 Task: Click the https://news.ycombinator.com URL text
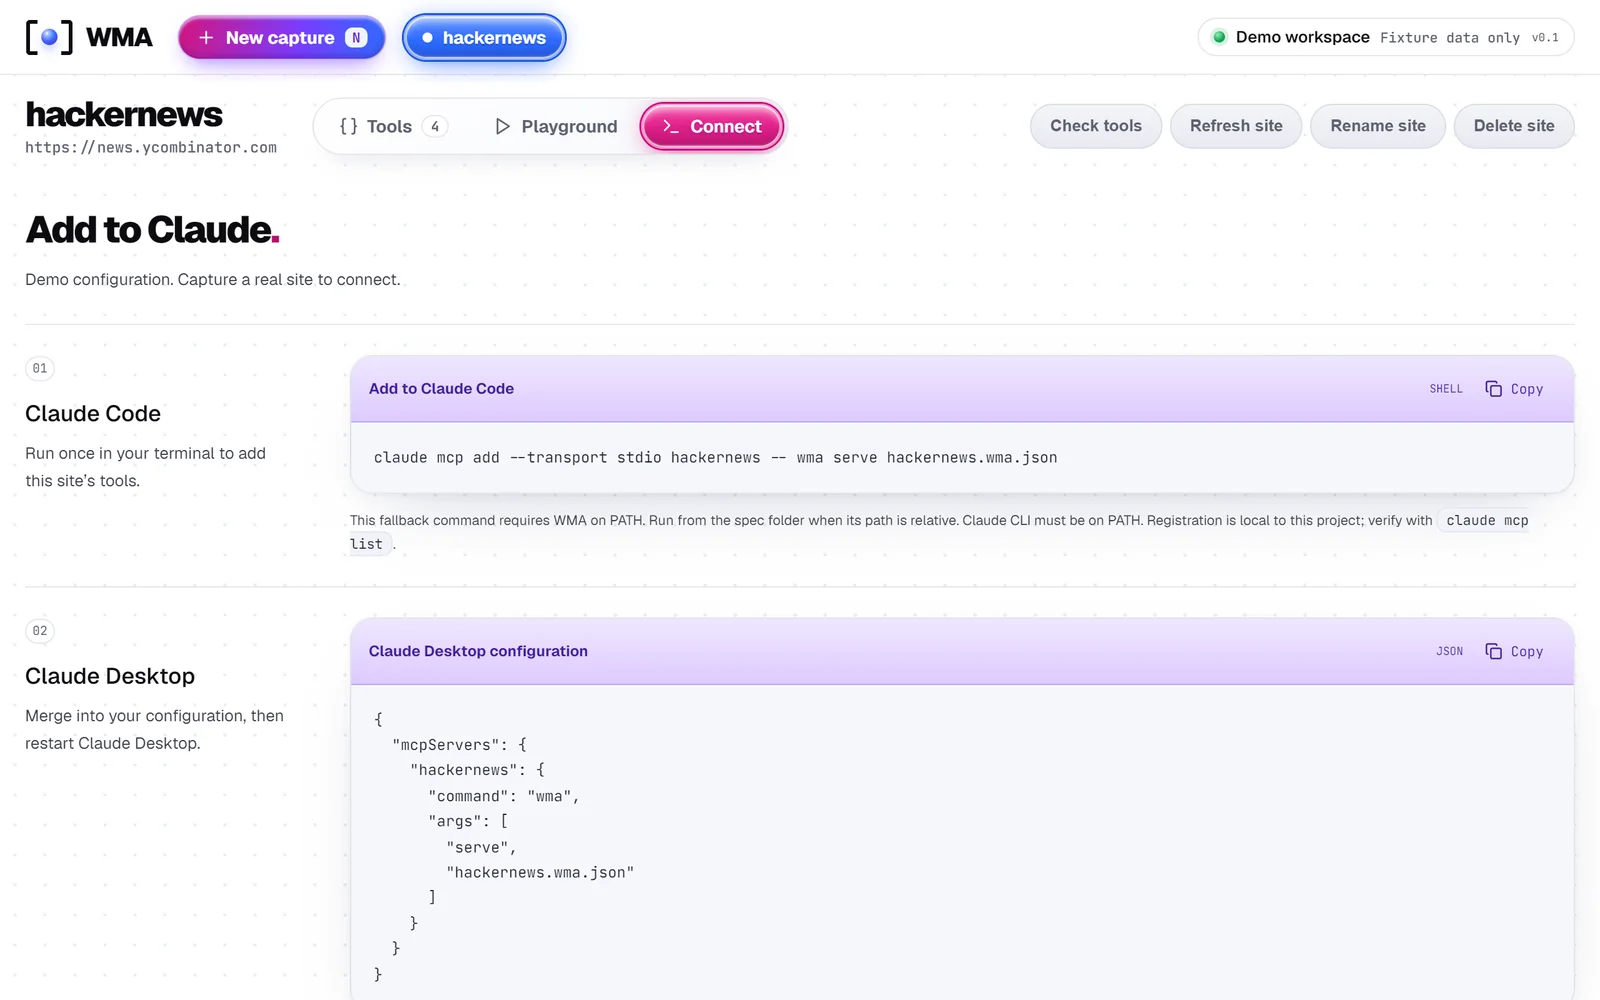click(x=151, y=147)
